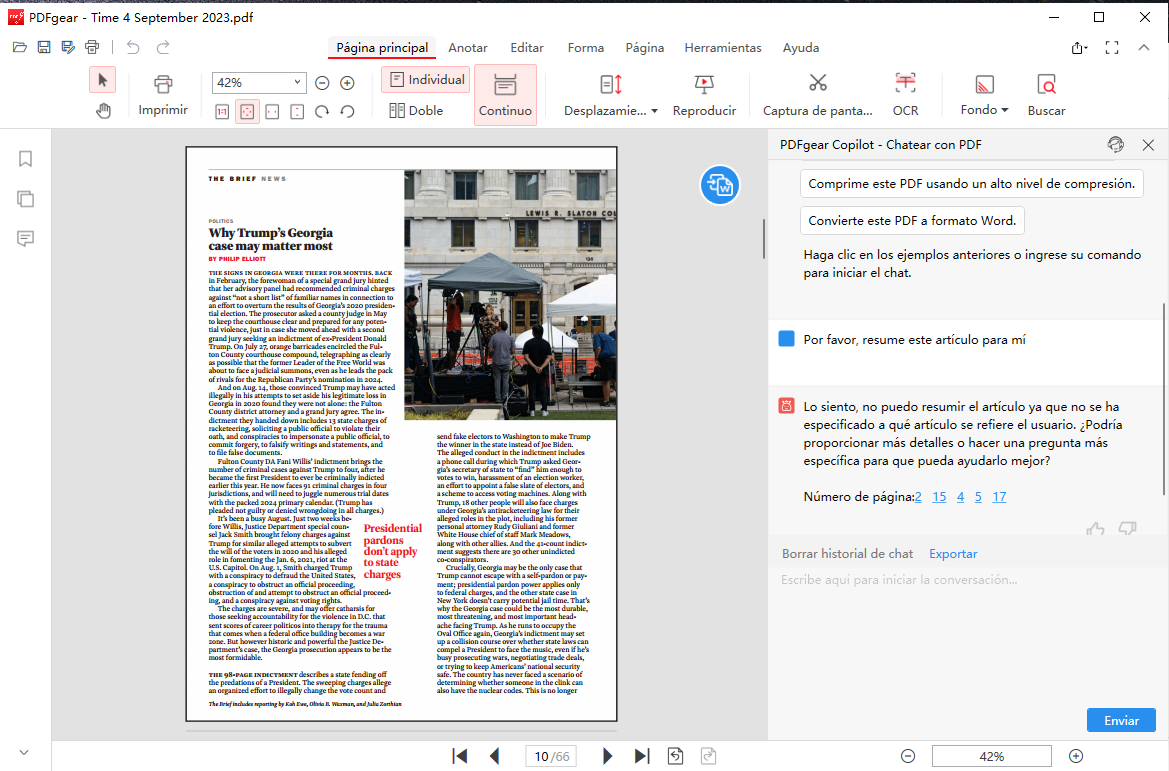The height and width of the screenshot is (771, 1169).
Task: Activate the hand pan tool
Action: [x=104, y=110]
